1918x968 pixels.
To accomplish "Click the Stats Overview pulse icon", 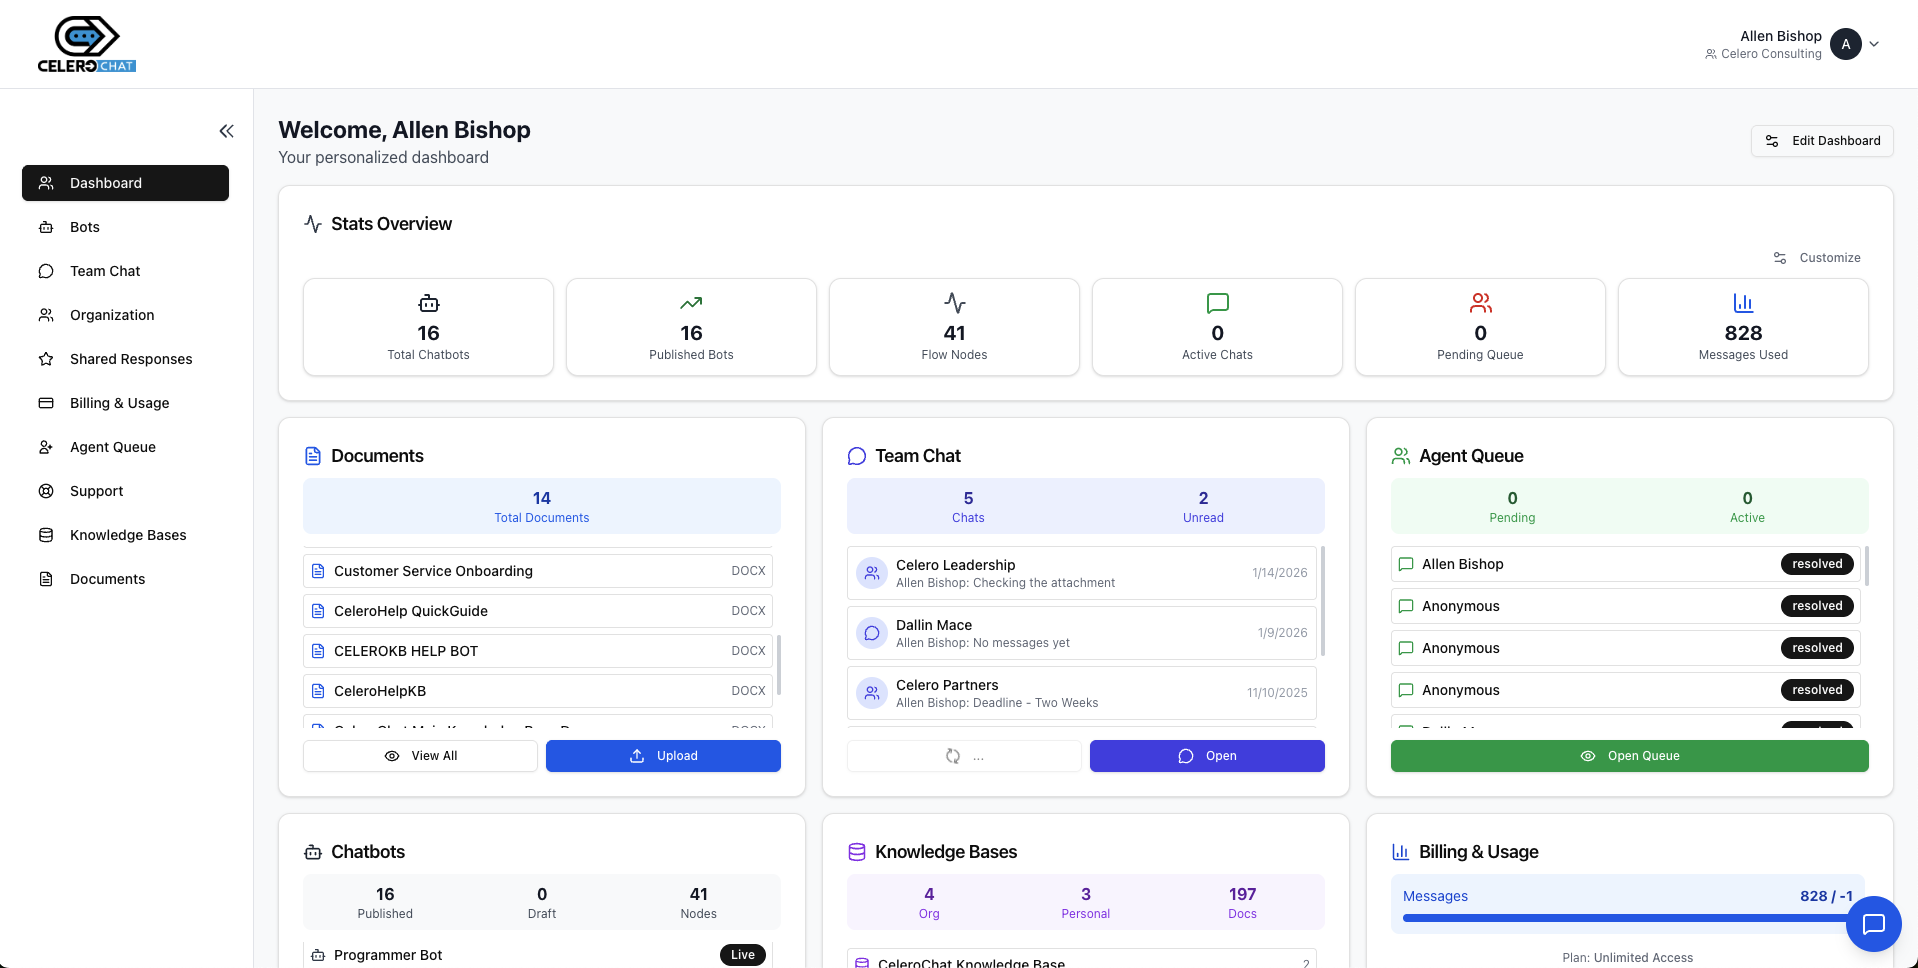I will [x=313, y=224].
